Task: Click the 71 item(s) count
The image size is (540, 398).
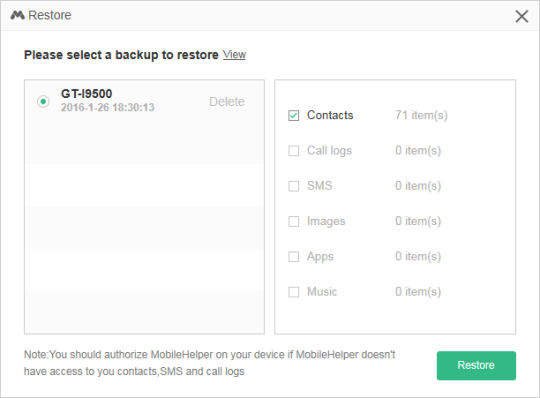Action: [421, 115]
